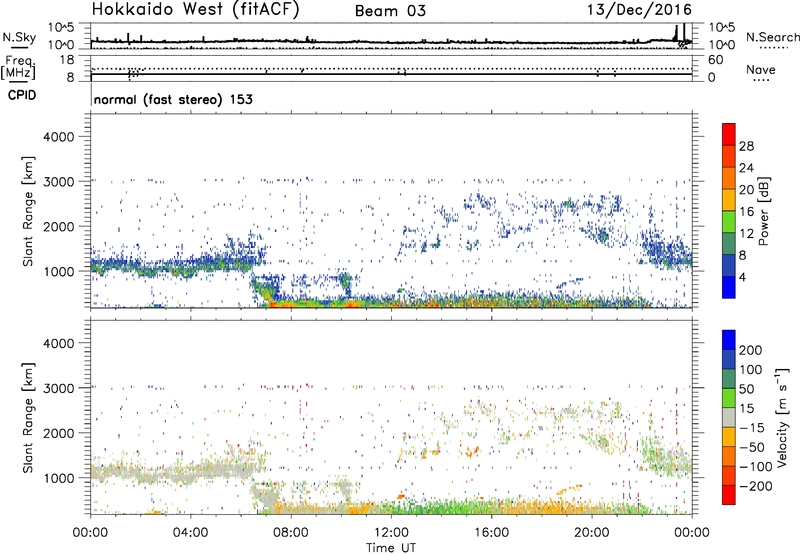Click the 'Velocity [m s-1]' color bar label
800x554 pixels.
pyautogui.click(x=781, y=417)
